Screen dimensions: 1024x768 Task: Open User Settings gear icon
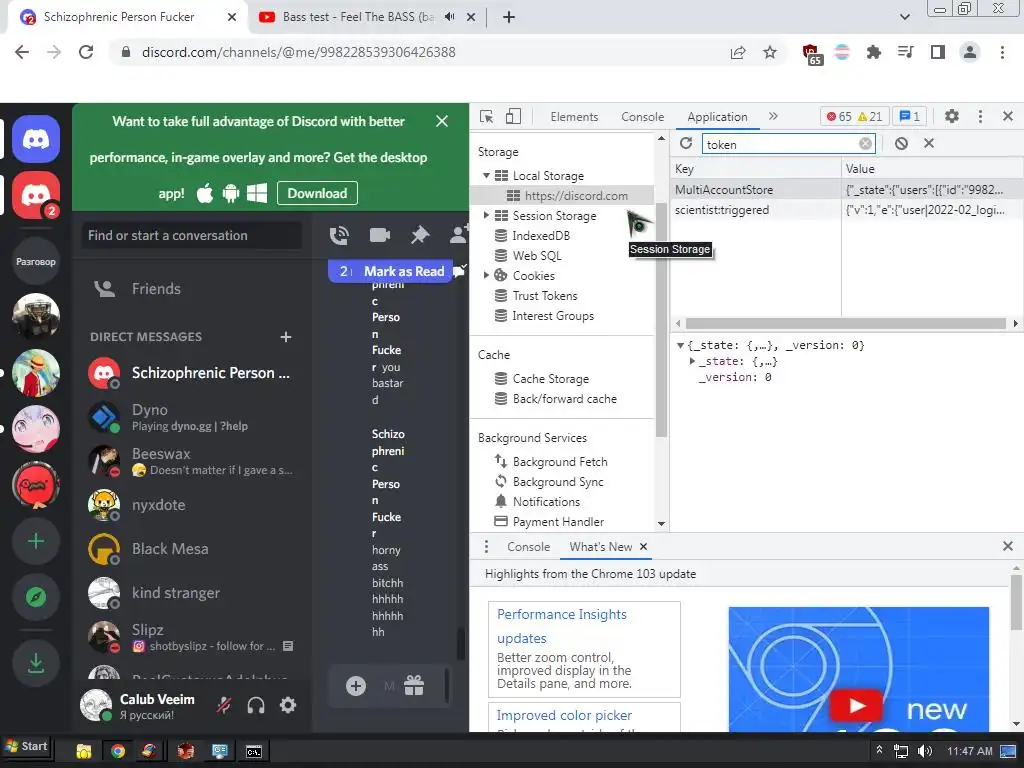288,705
